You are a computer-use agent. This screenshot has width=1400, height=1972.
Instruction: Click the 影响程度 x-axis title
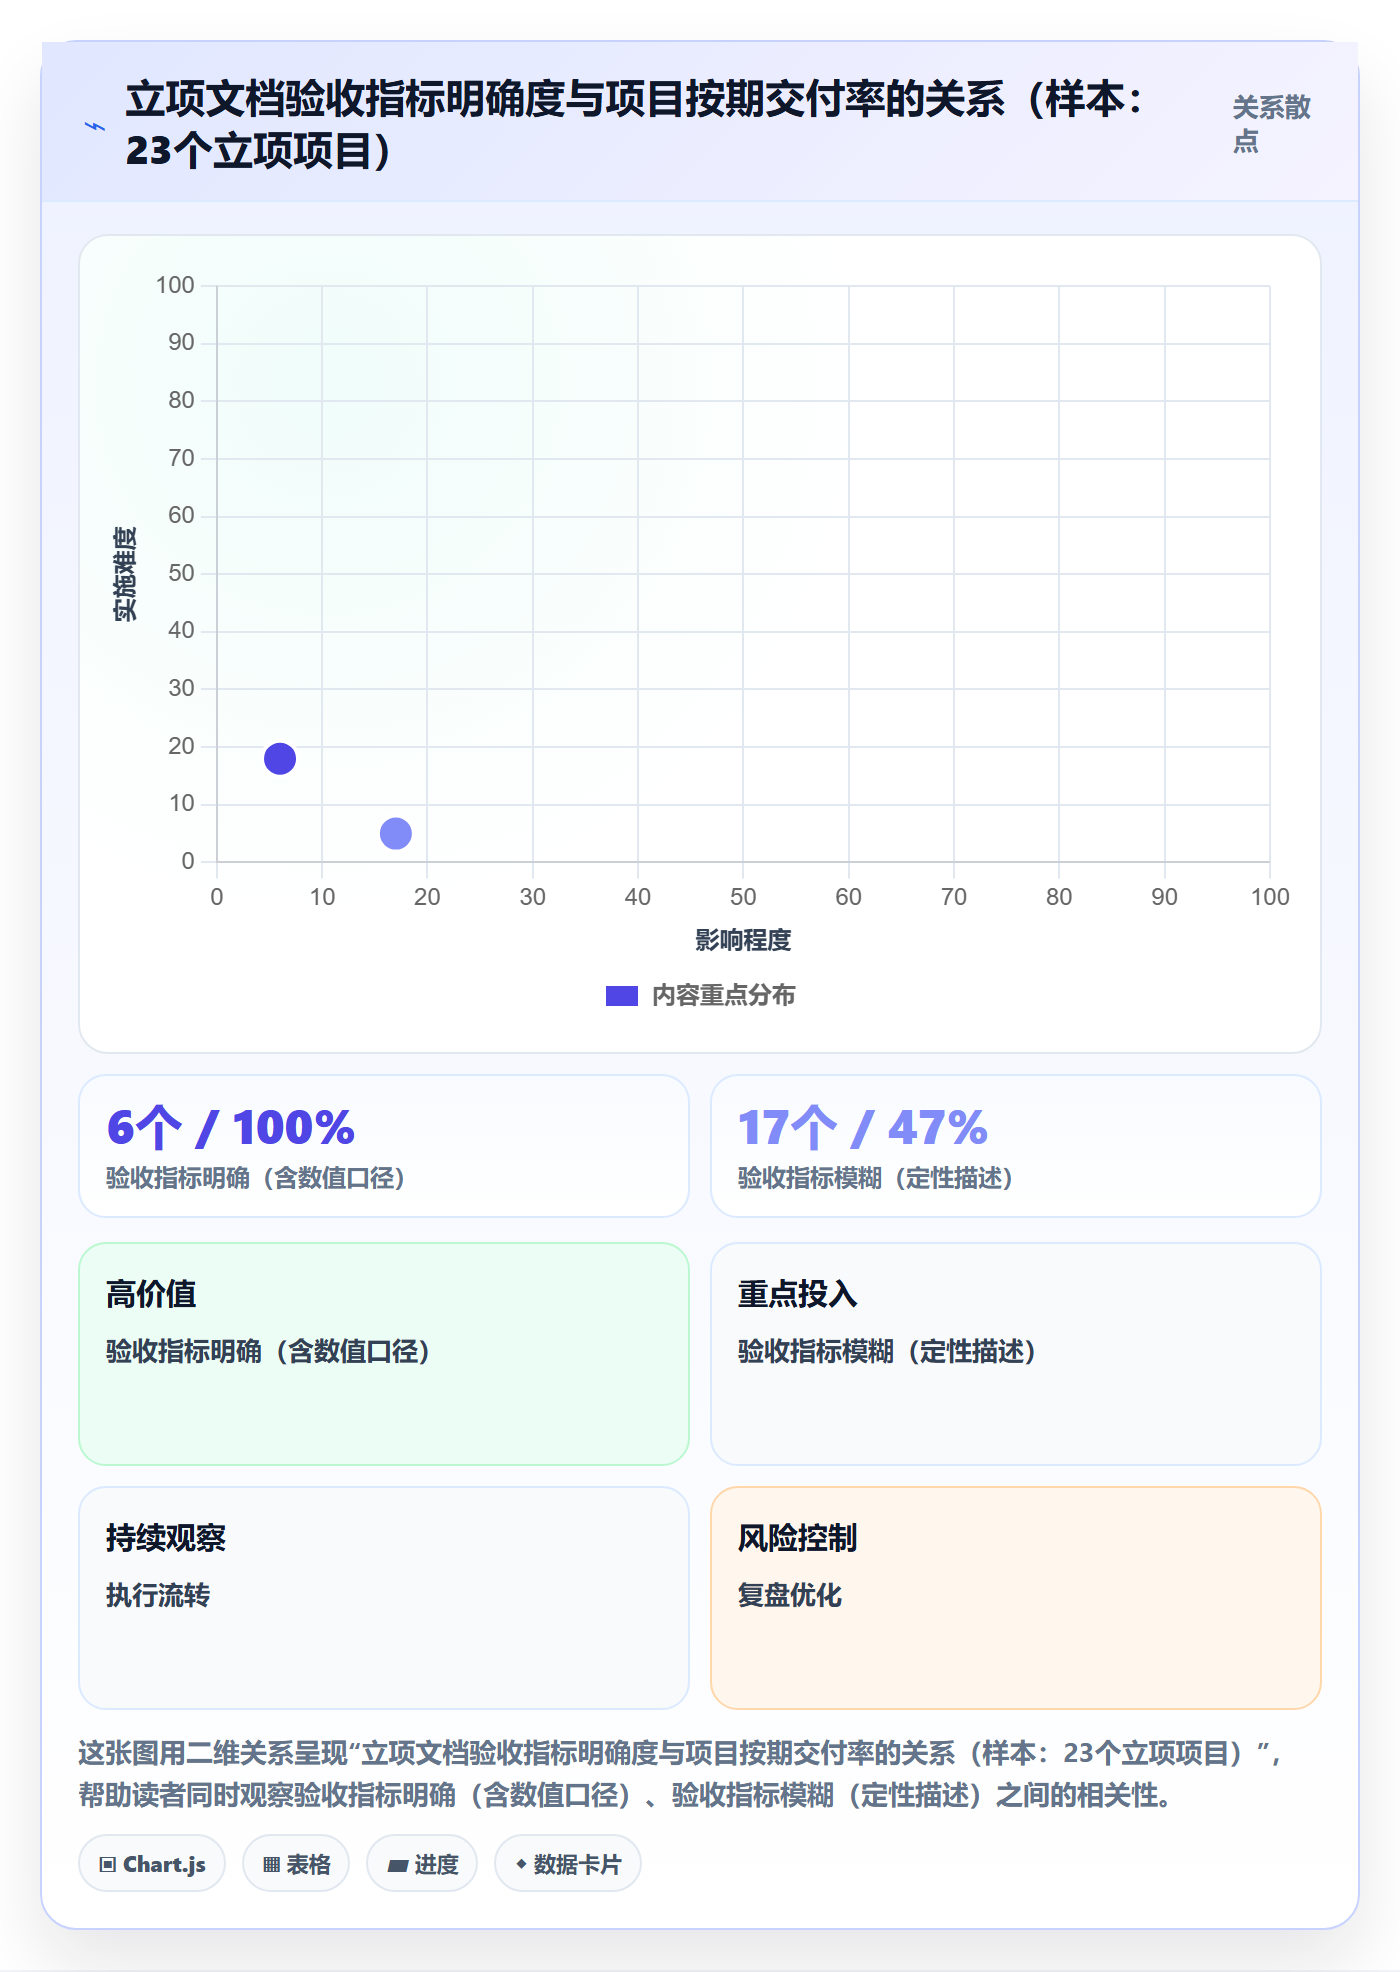coord(743,940)
